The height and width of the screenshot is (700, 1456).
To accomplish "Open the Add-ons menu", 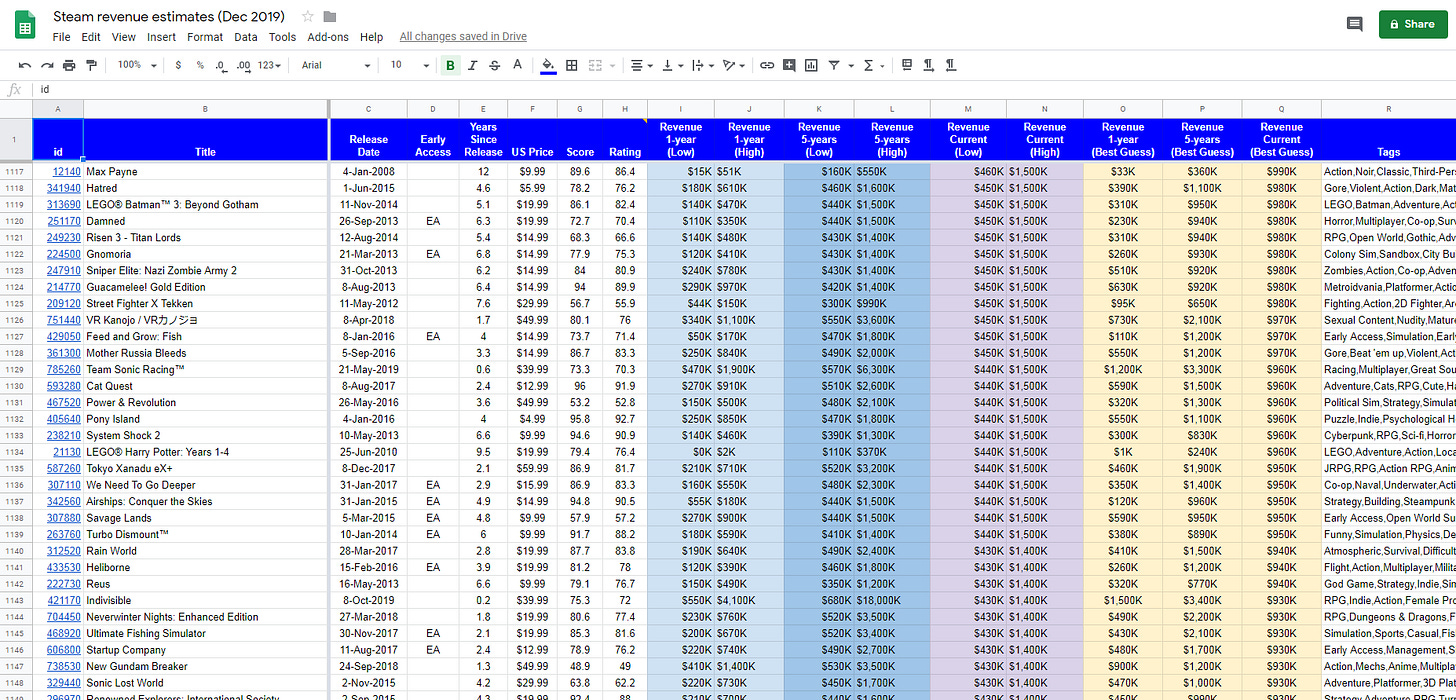I will pos(328,37).
